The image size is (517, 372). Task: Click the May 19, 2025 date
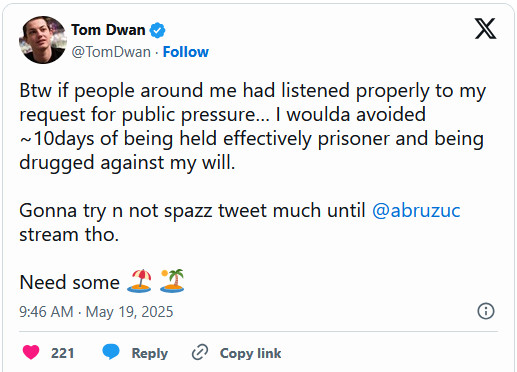[x=129, y=312]
